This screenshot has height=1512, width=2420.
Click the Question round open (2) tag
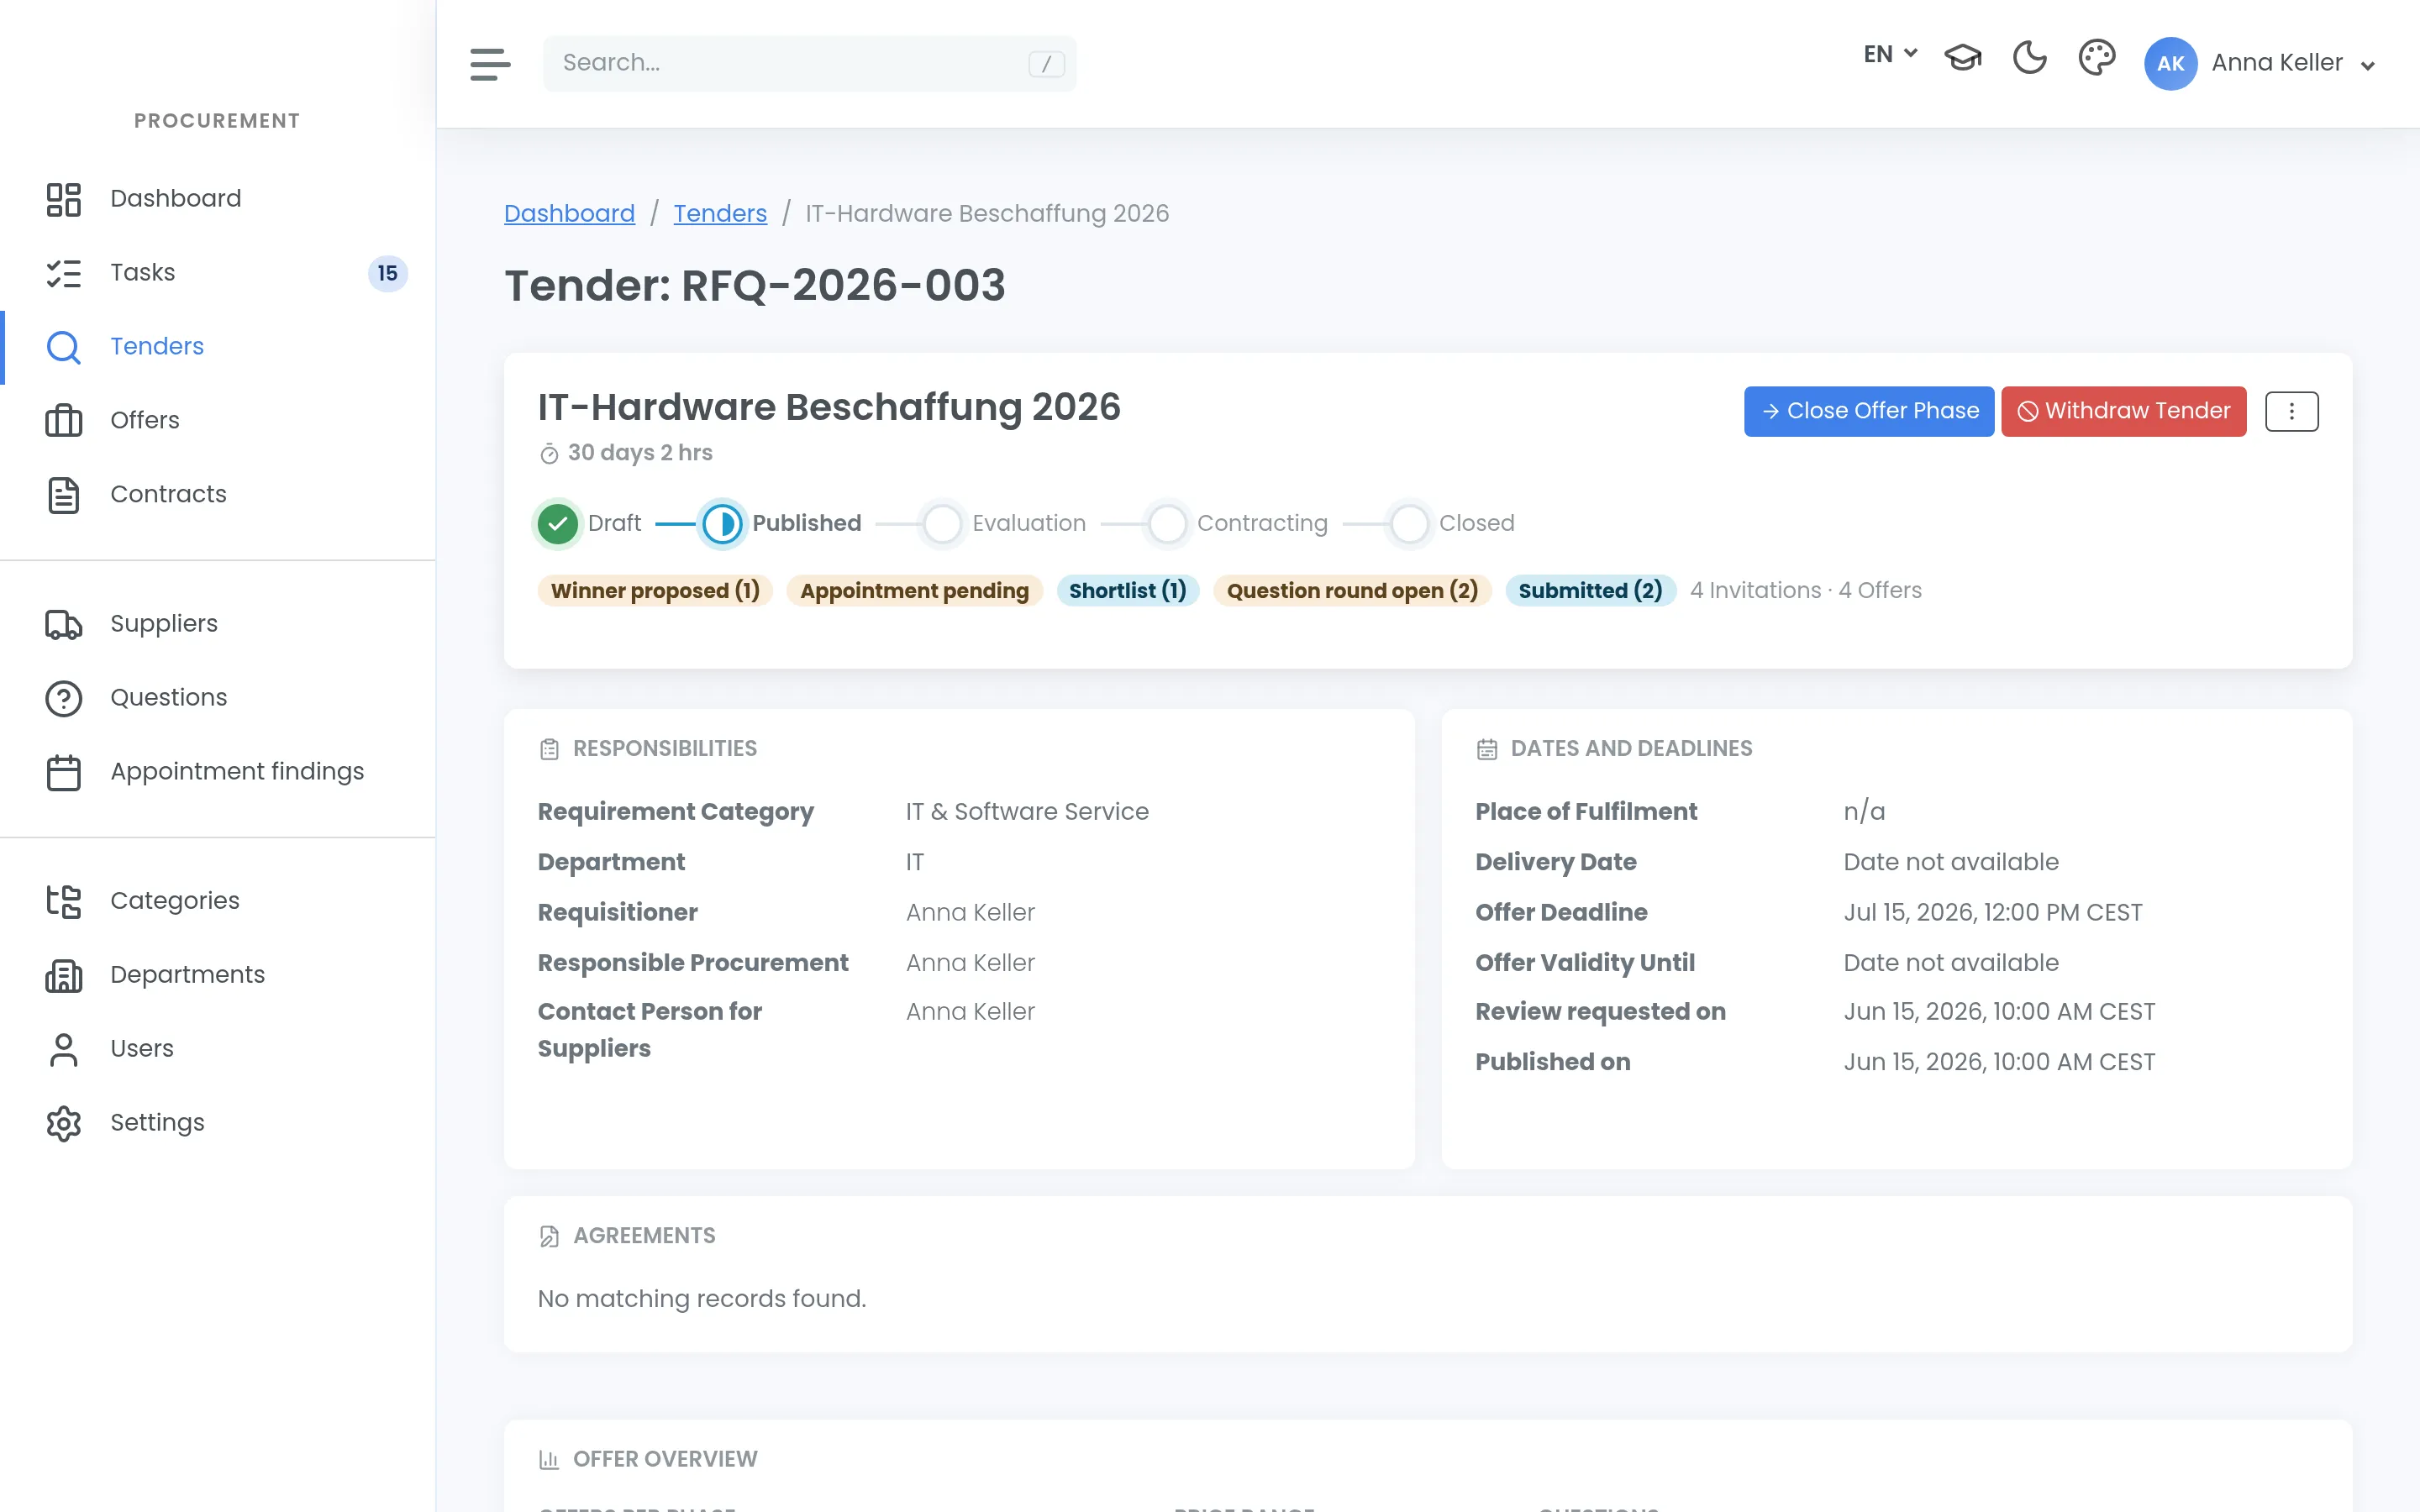[x=1352, y=590]
